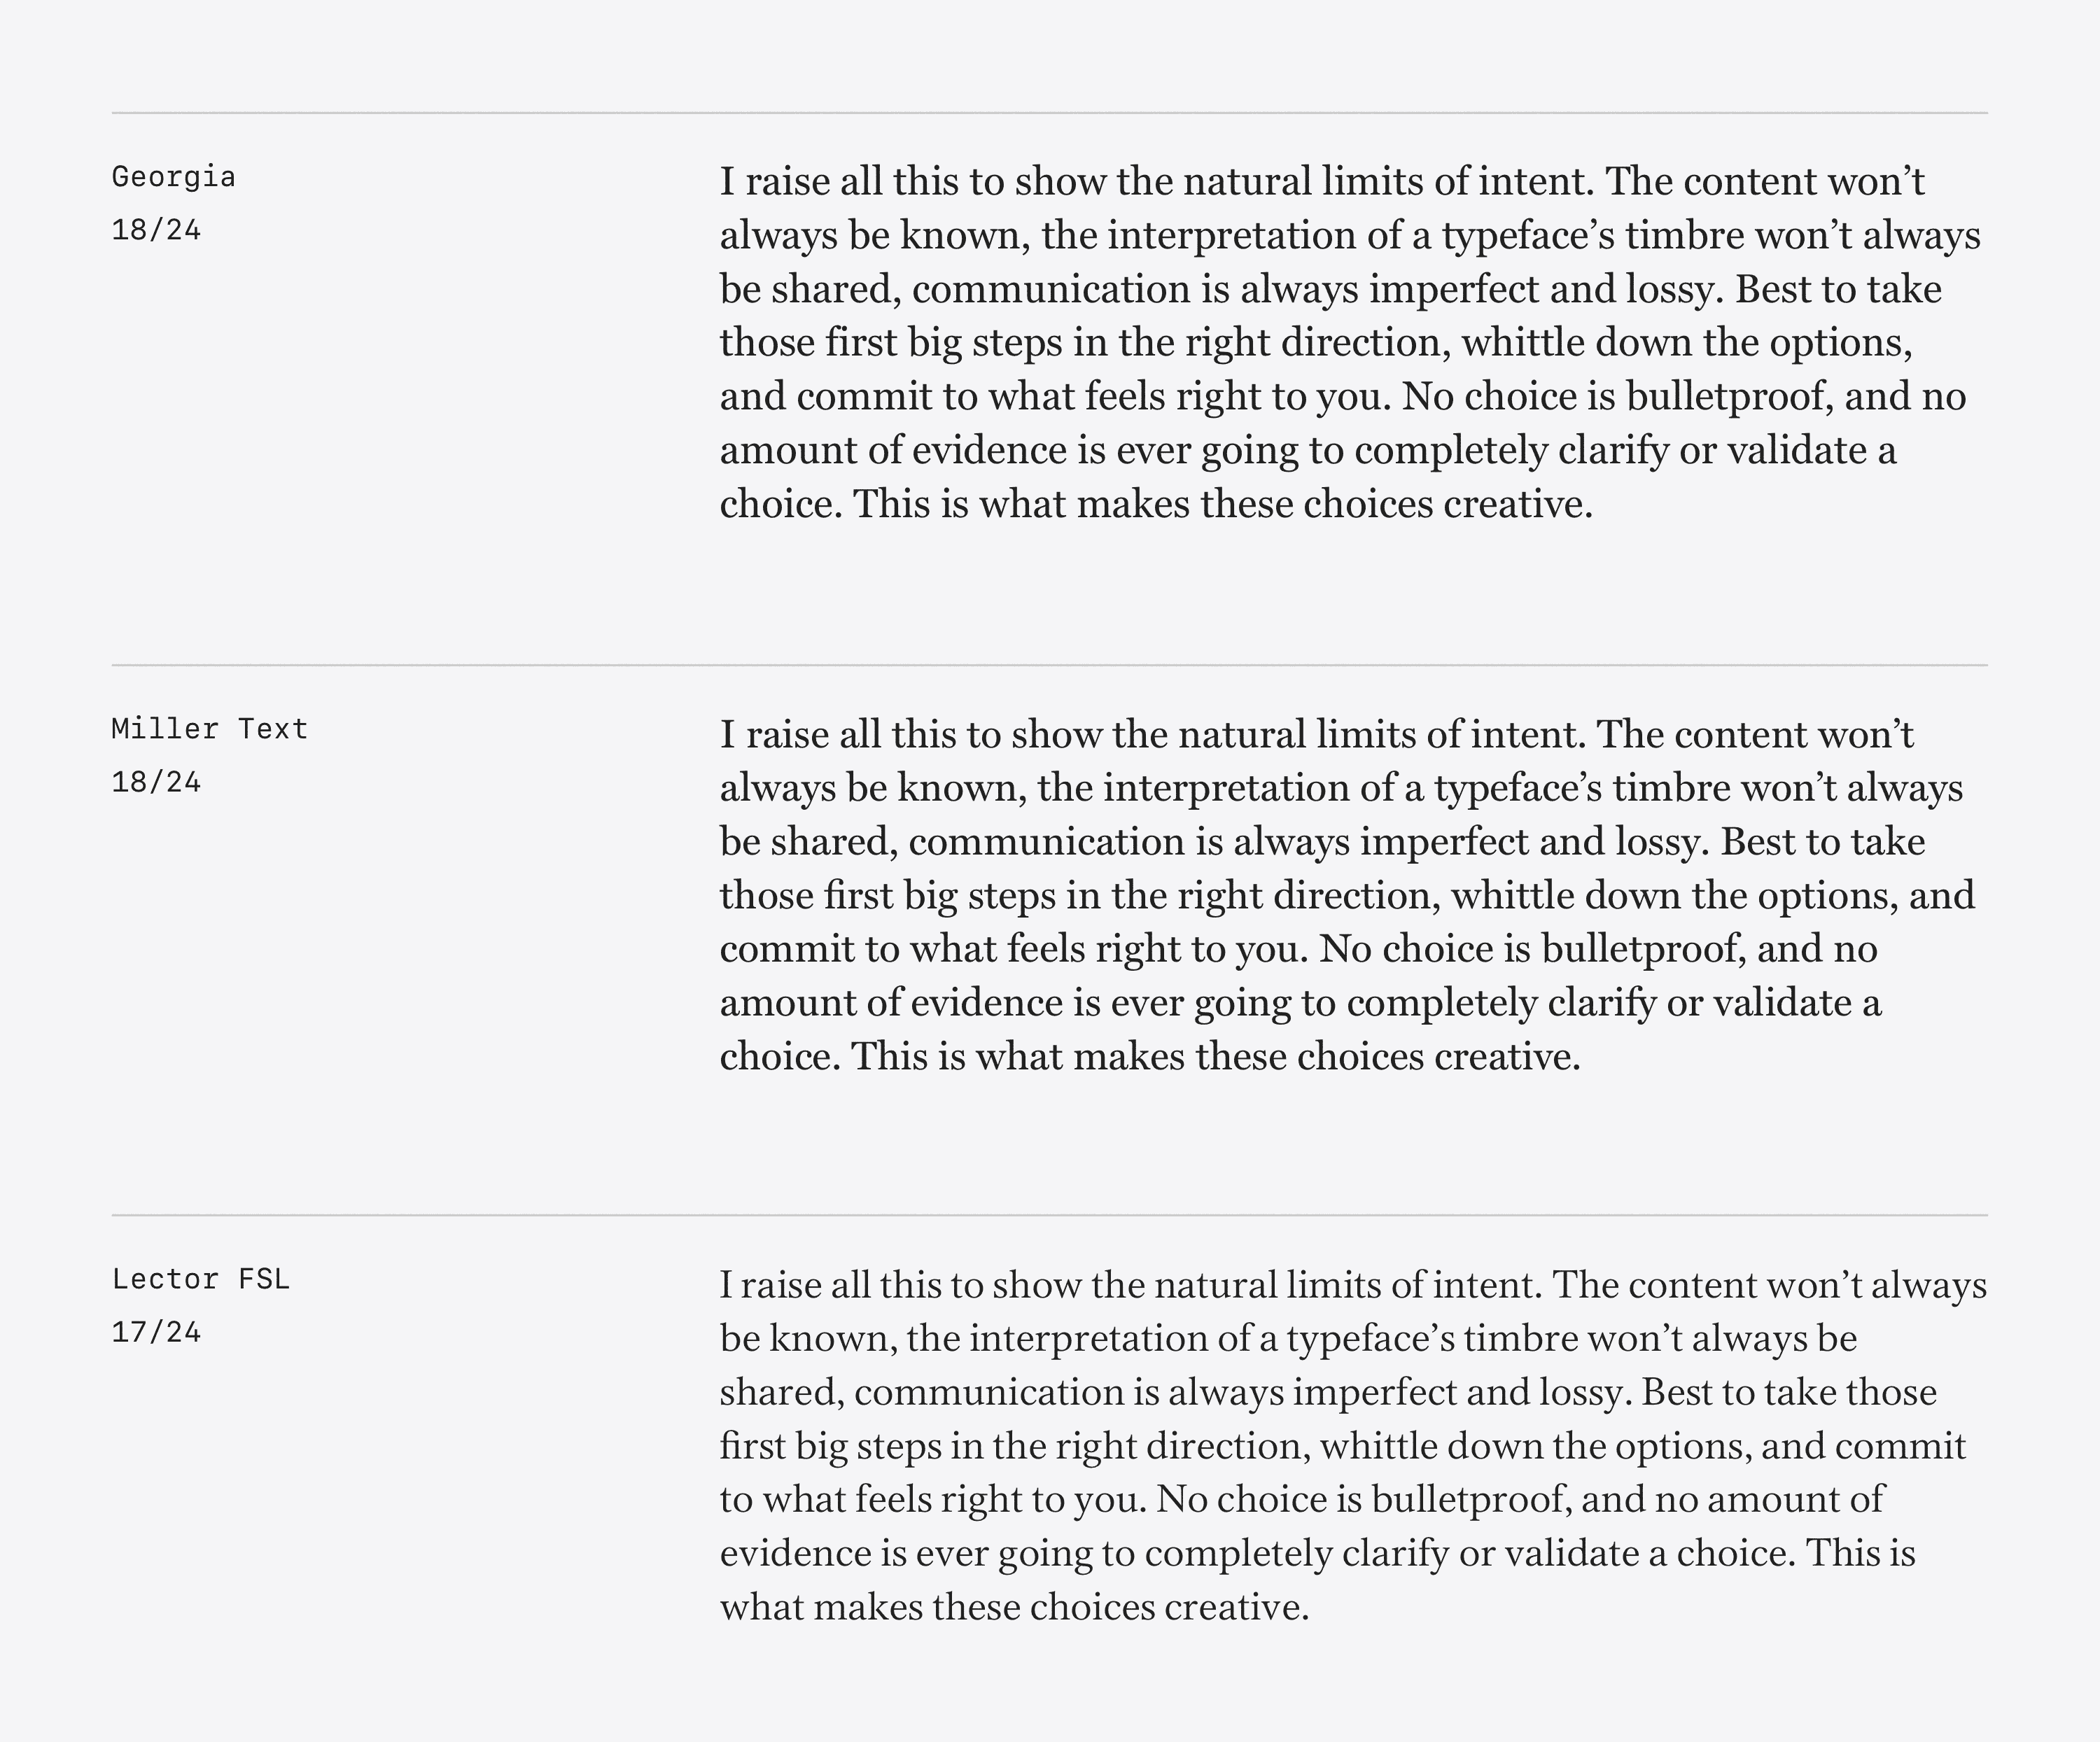Click 'whittle' in the Miller Text paragraph
This screenshot has width=2100, height=1742.
[x=1512, y=896]
